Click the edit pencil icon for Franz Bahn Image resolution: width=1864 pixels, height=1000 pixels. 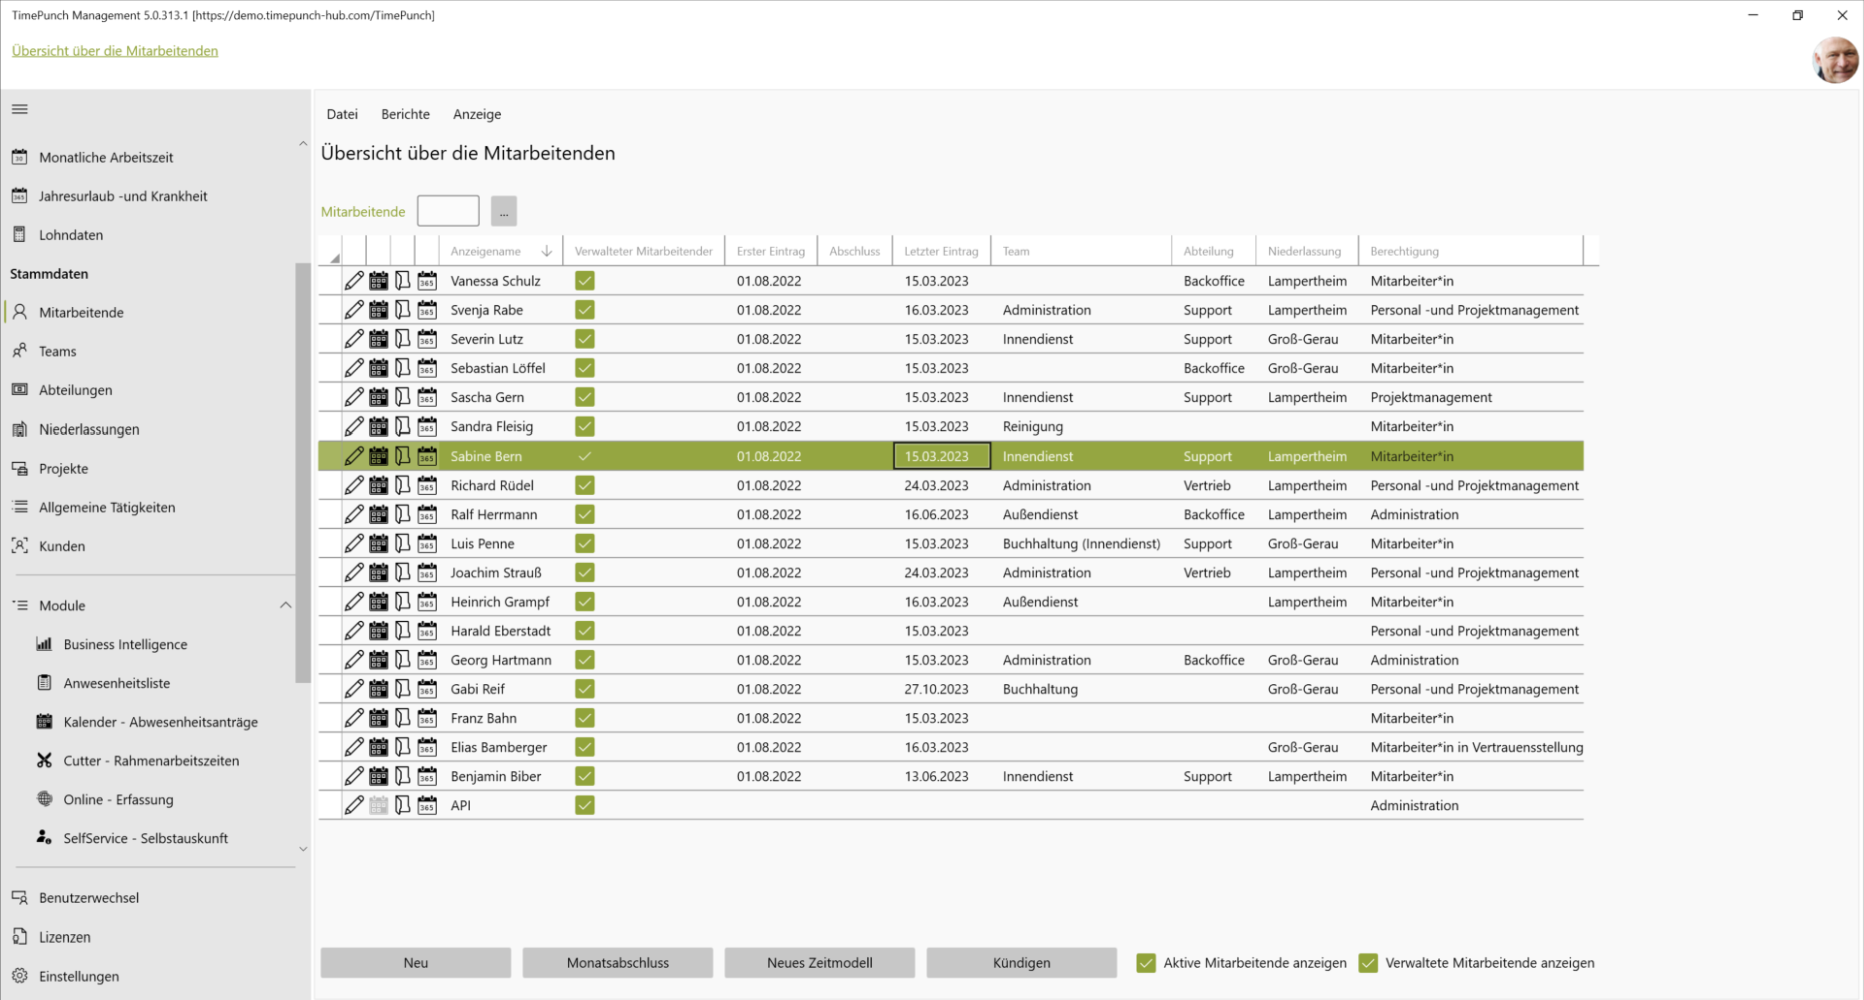[354, 718]
